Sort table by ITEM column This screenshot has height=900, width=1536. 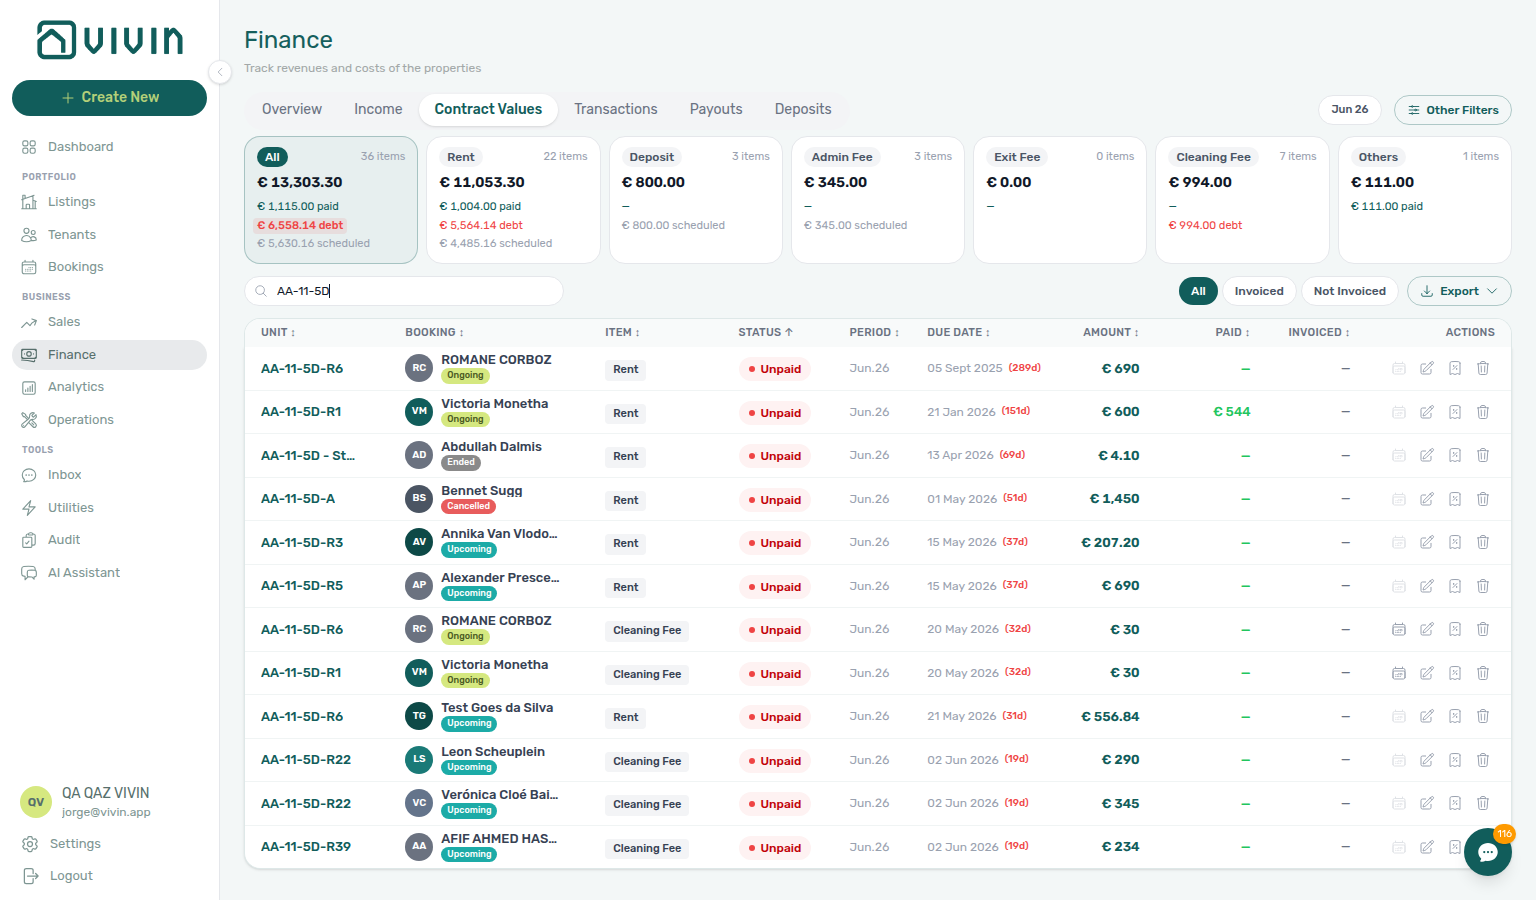(x=622, y=333)
